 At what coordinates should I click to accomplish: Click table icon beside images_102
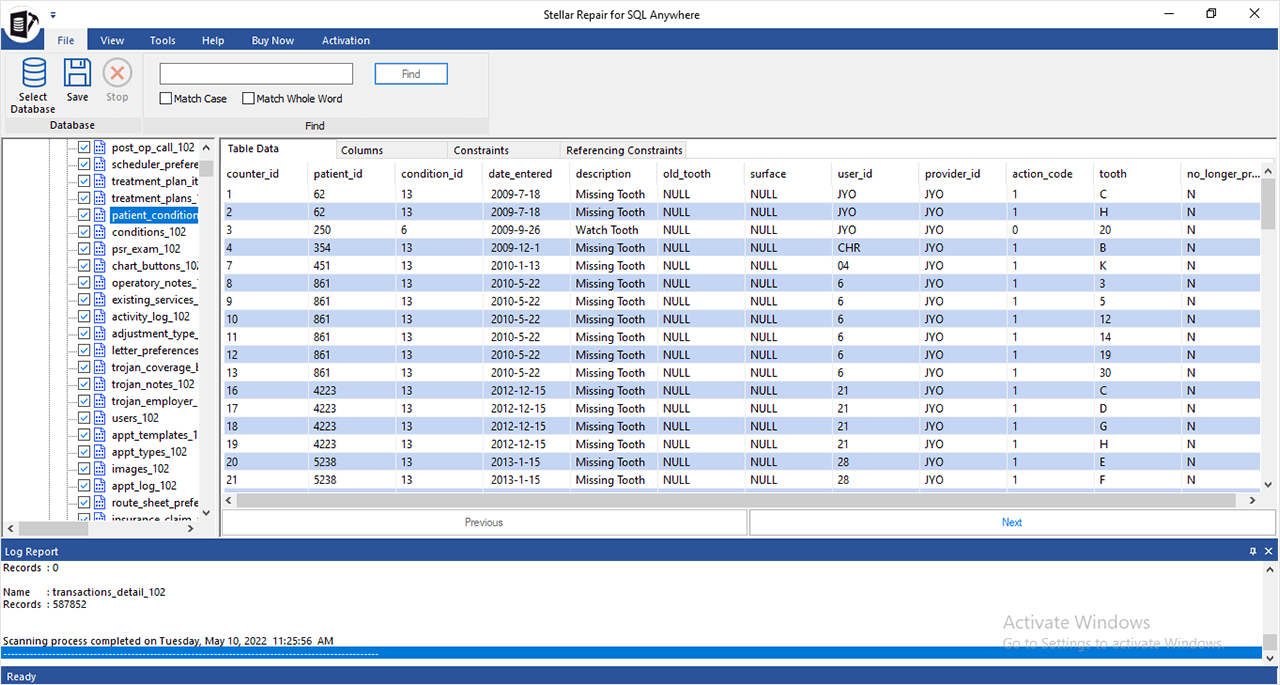click(99, 469)
